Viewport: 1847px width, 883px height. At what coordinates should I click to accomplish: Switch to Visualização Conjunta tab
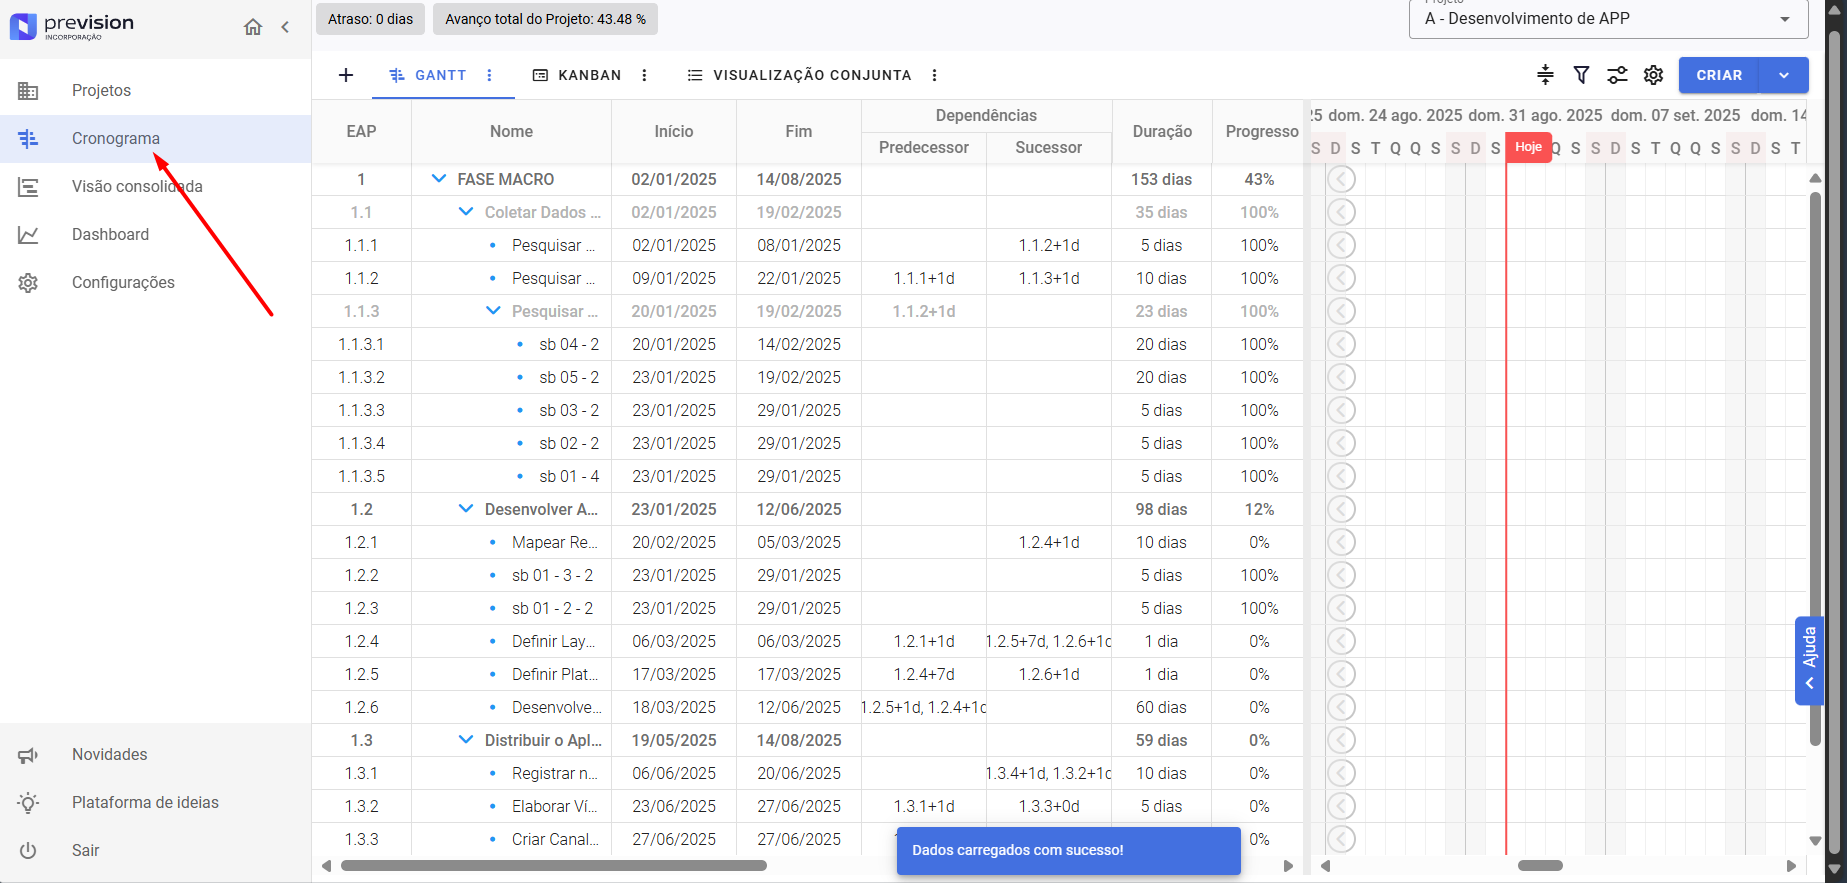tap(799, 75)
